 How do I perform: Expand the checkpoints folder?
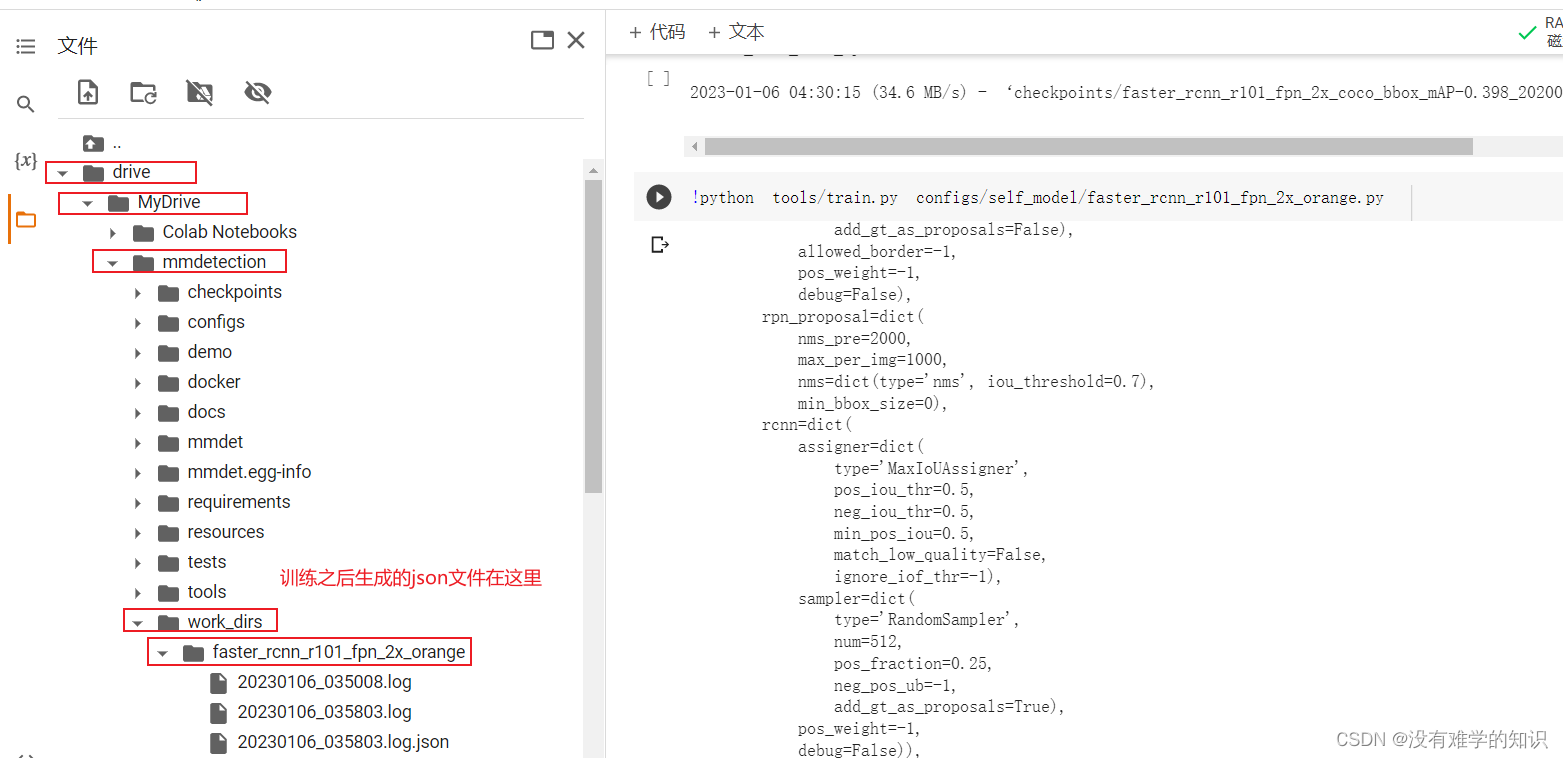[x=138, y=293]
